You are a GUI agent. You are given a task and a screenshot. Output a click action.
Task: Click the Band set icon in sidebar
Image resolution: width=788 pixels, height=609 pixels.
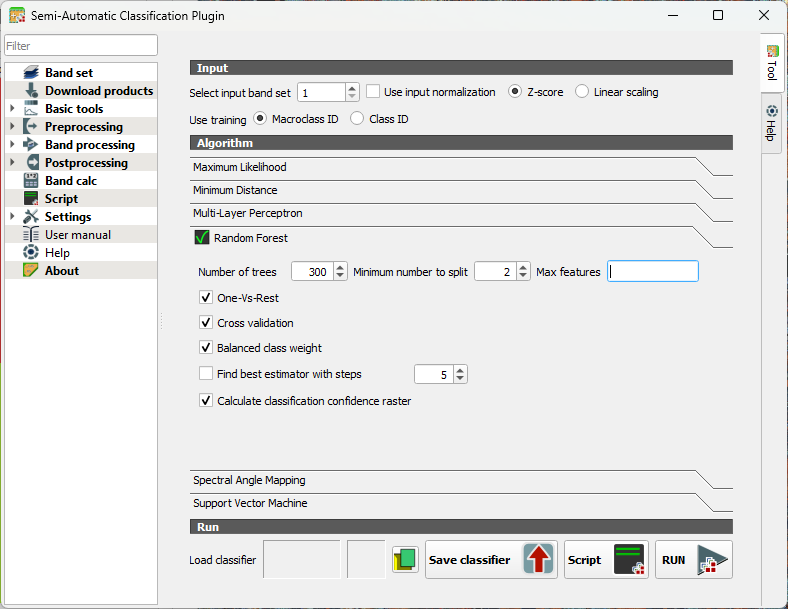pos(30,73)
